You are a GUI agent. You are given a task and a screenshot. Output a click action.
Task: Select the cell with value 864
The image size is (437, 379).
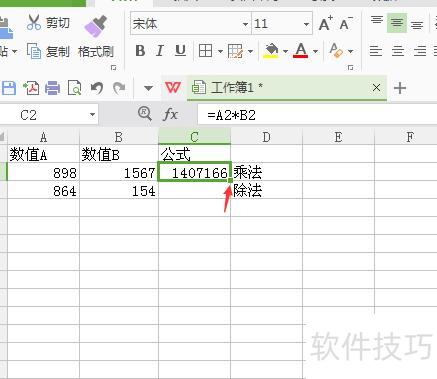click(x=43, y=190)
